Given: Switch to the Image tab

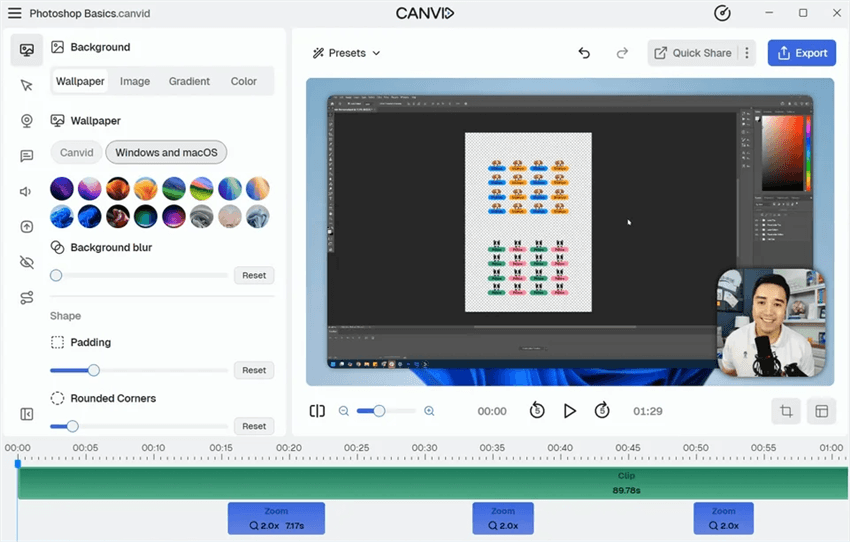Looking at the screenshot, I should [135, 81].
